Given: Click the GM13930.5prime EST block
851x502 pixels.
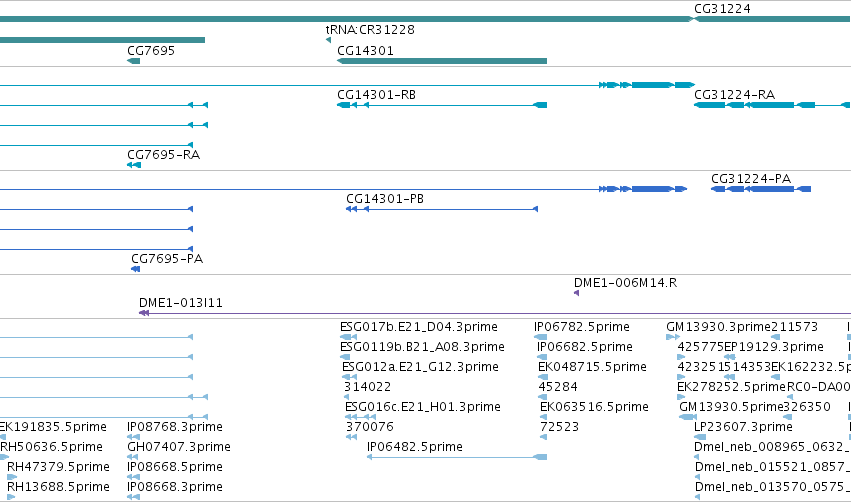Looking at the screenshot, I should coord(688,417).
